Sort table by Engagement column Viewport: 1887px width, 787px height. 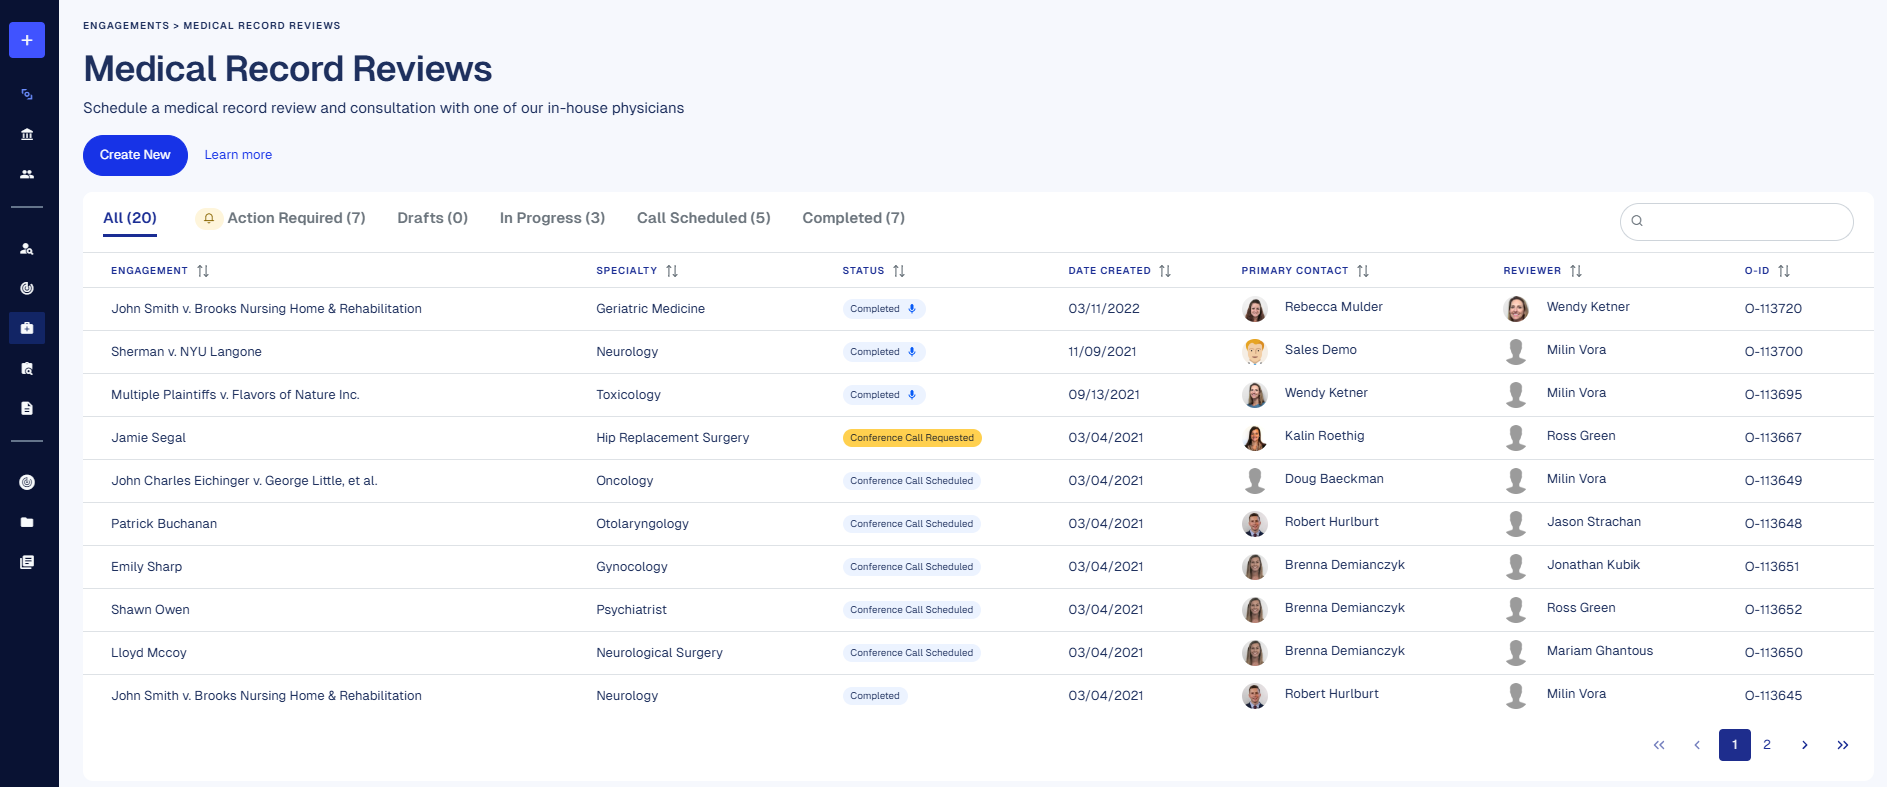coord(203,271)
